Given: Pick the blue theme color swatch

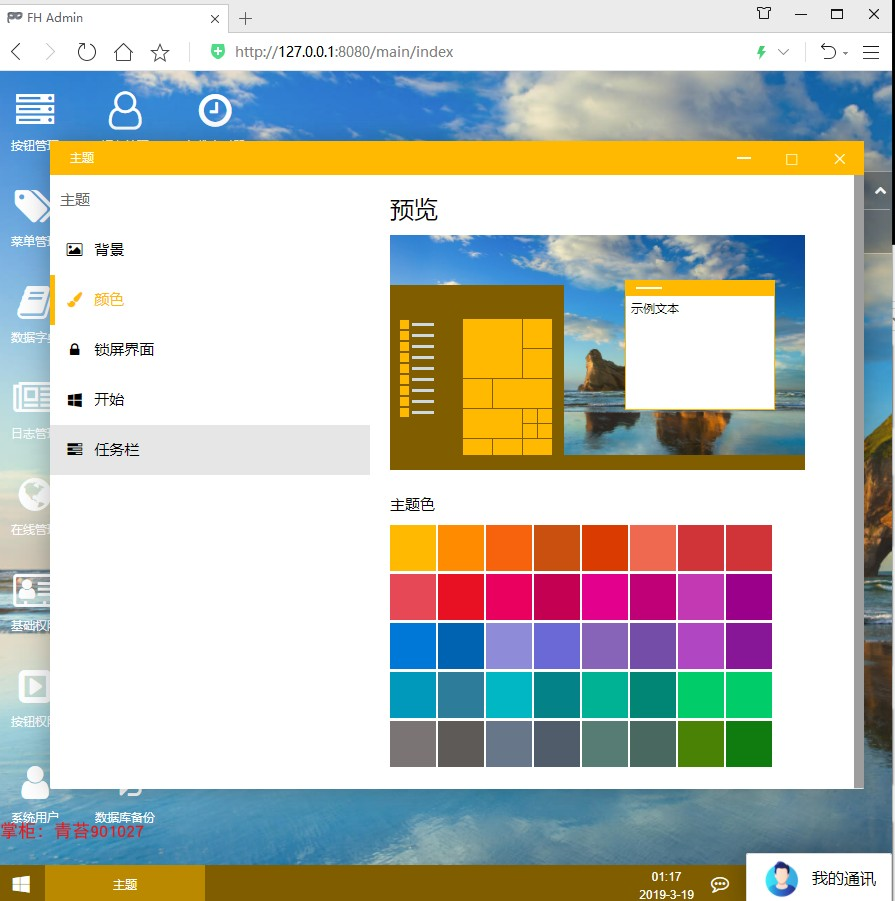Looking at the screenshot, I should [412, 646].
